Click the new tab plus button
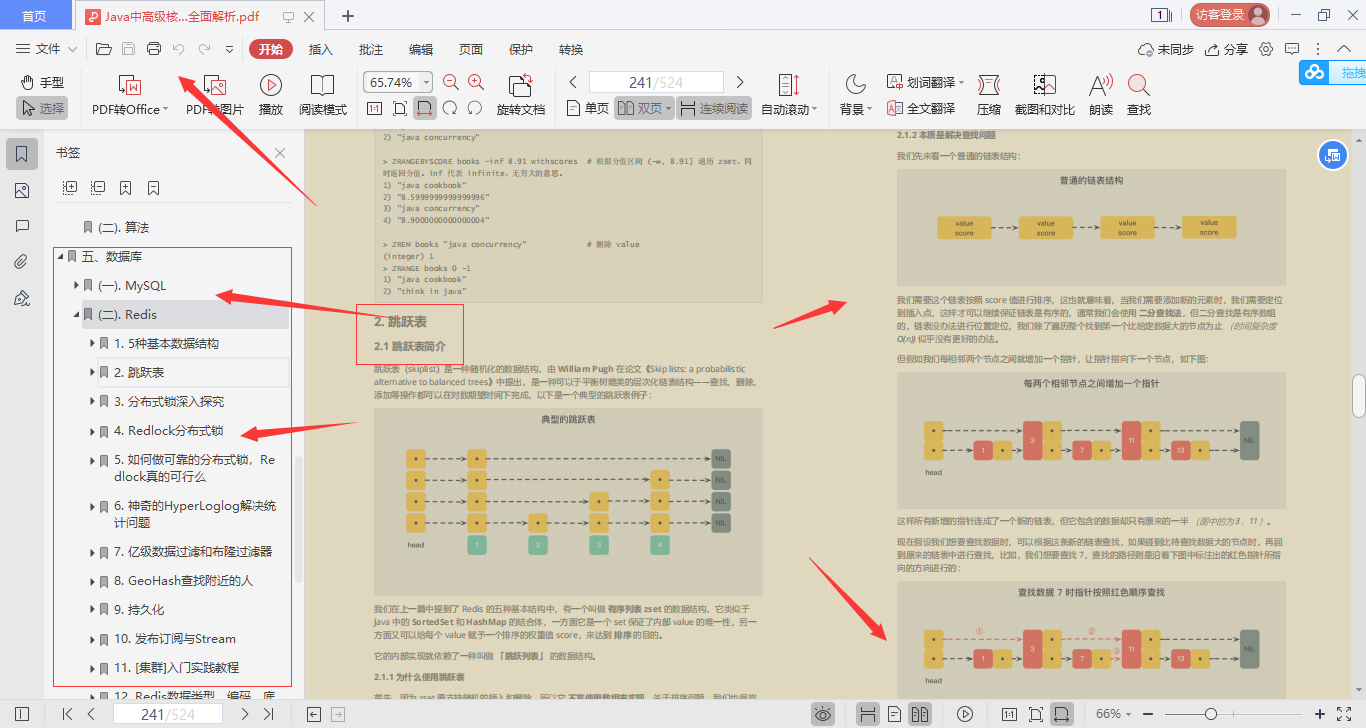Screen dimensions: 1366x728 click(348, 15)
